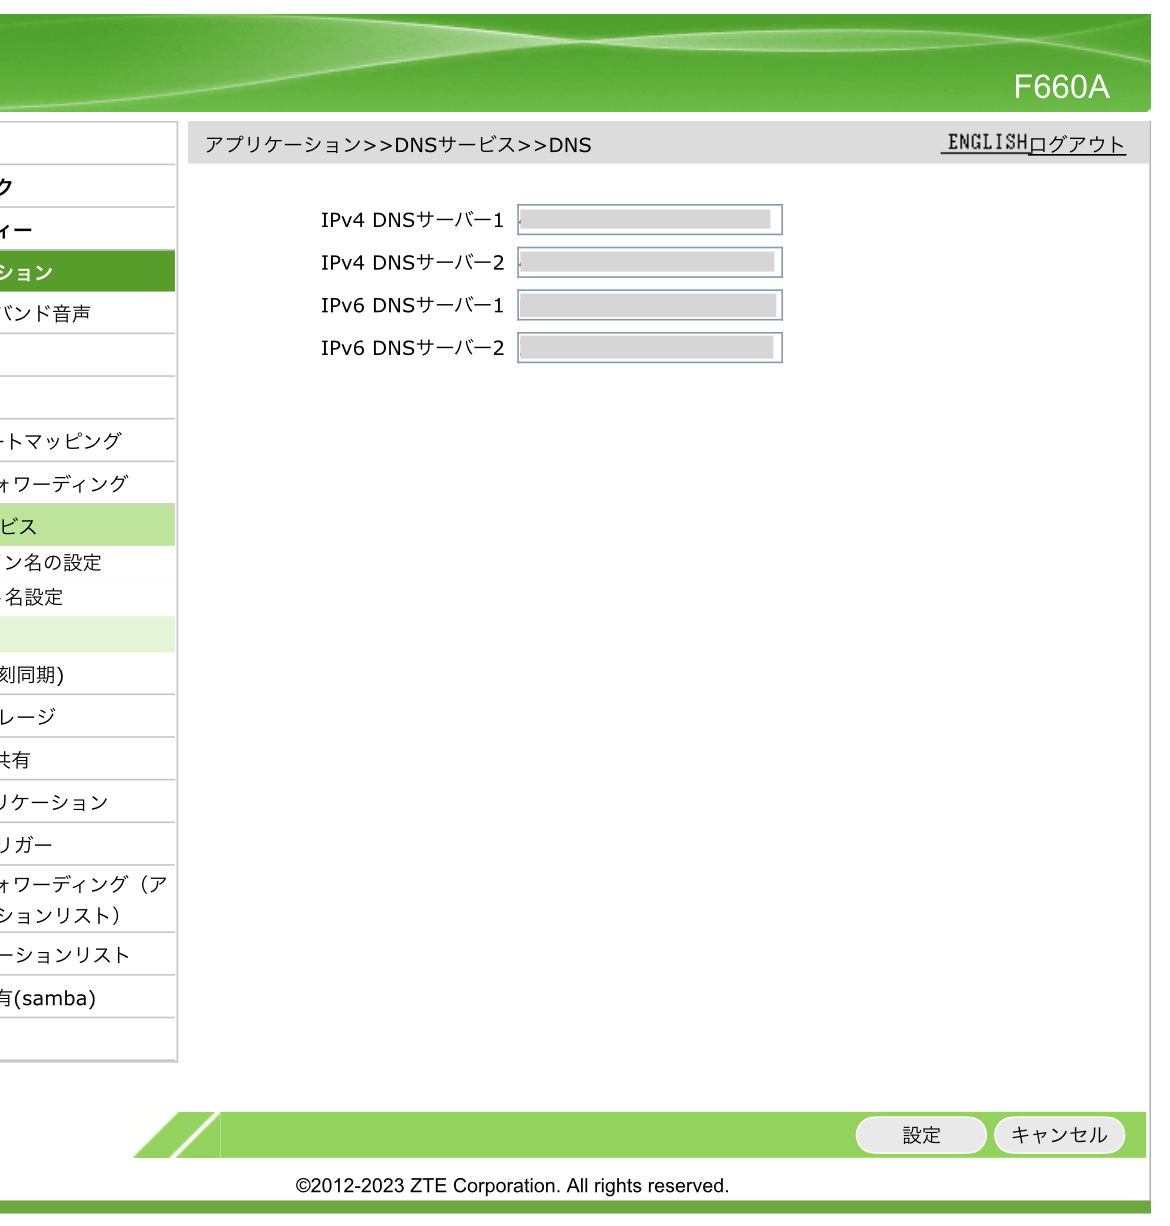Open ォワーディング（ア ションリスト） sidebar item
Viewport: 1170px width, 1226px height.
coord(87,899)
